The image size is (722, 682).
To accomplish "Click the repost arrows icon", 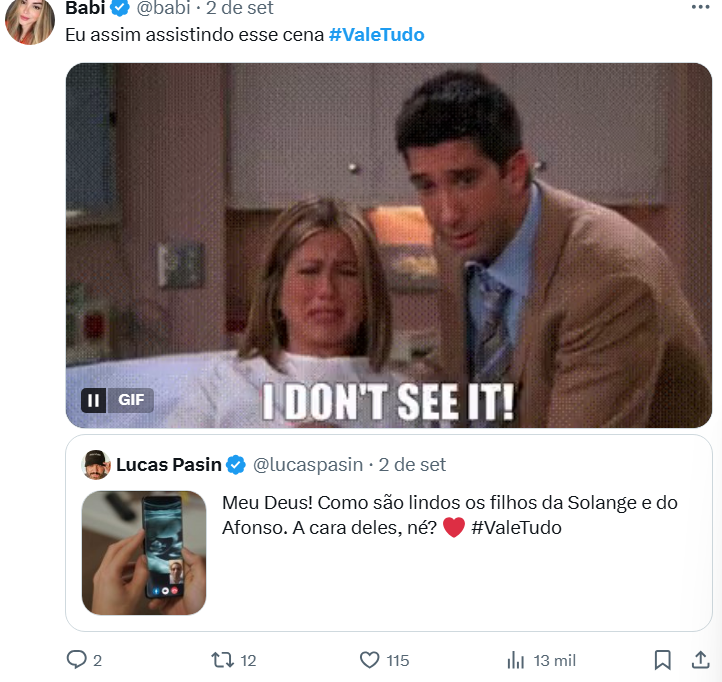I will (221, 660).
